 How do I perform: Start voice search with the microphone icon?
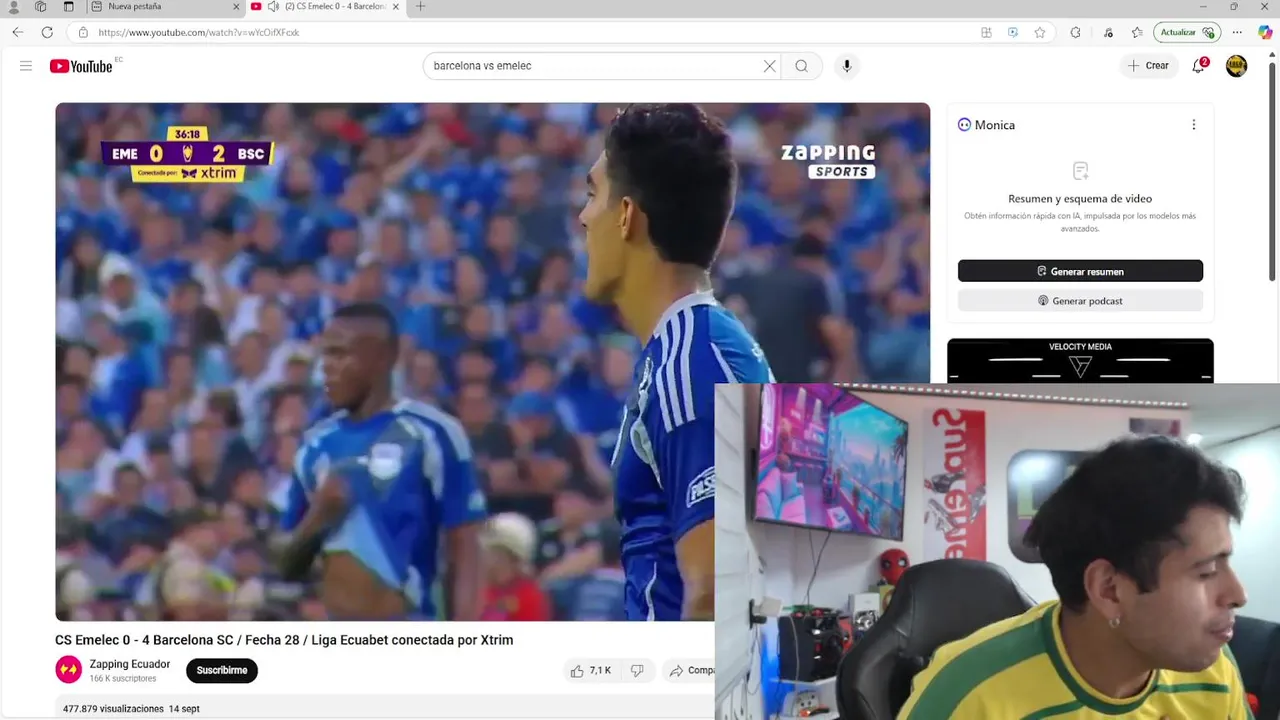847,66
